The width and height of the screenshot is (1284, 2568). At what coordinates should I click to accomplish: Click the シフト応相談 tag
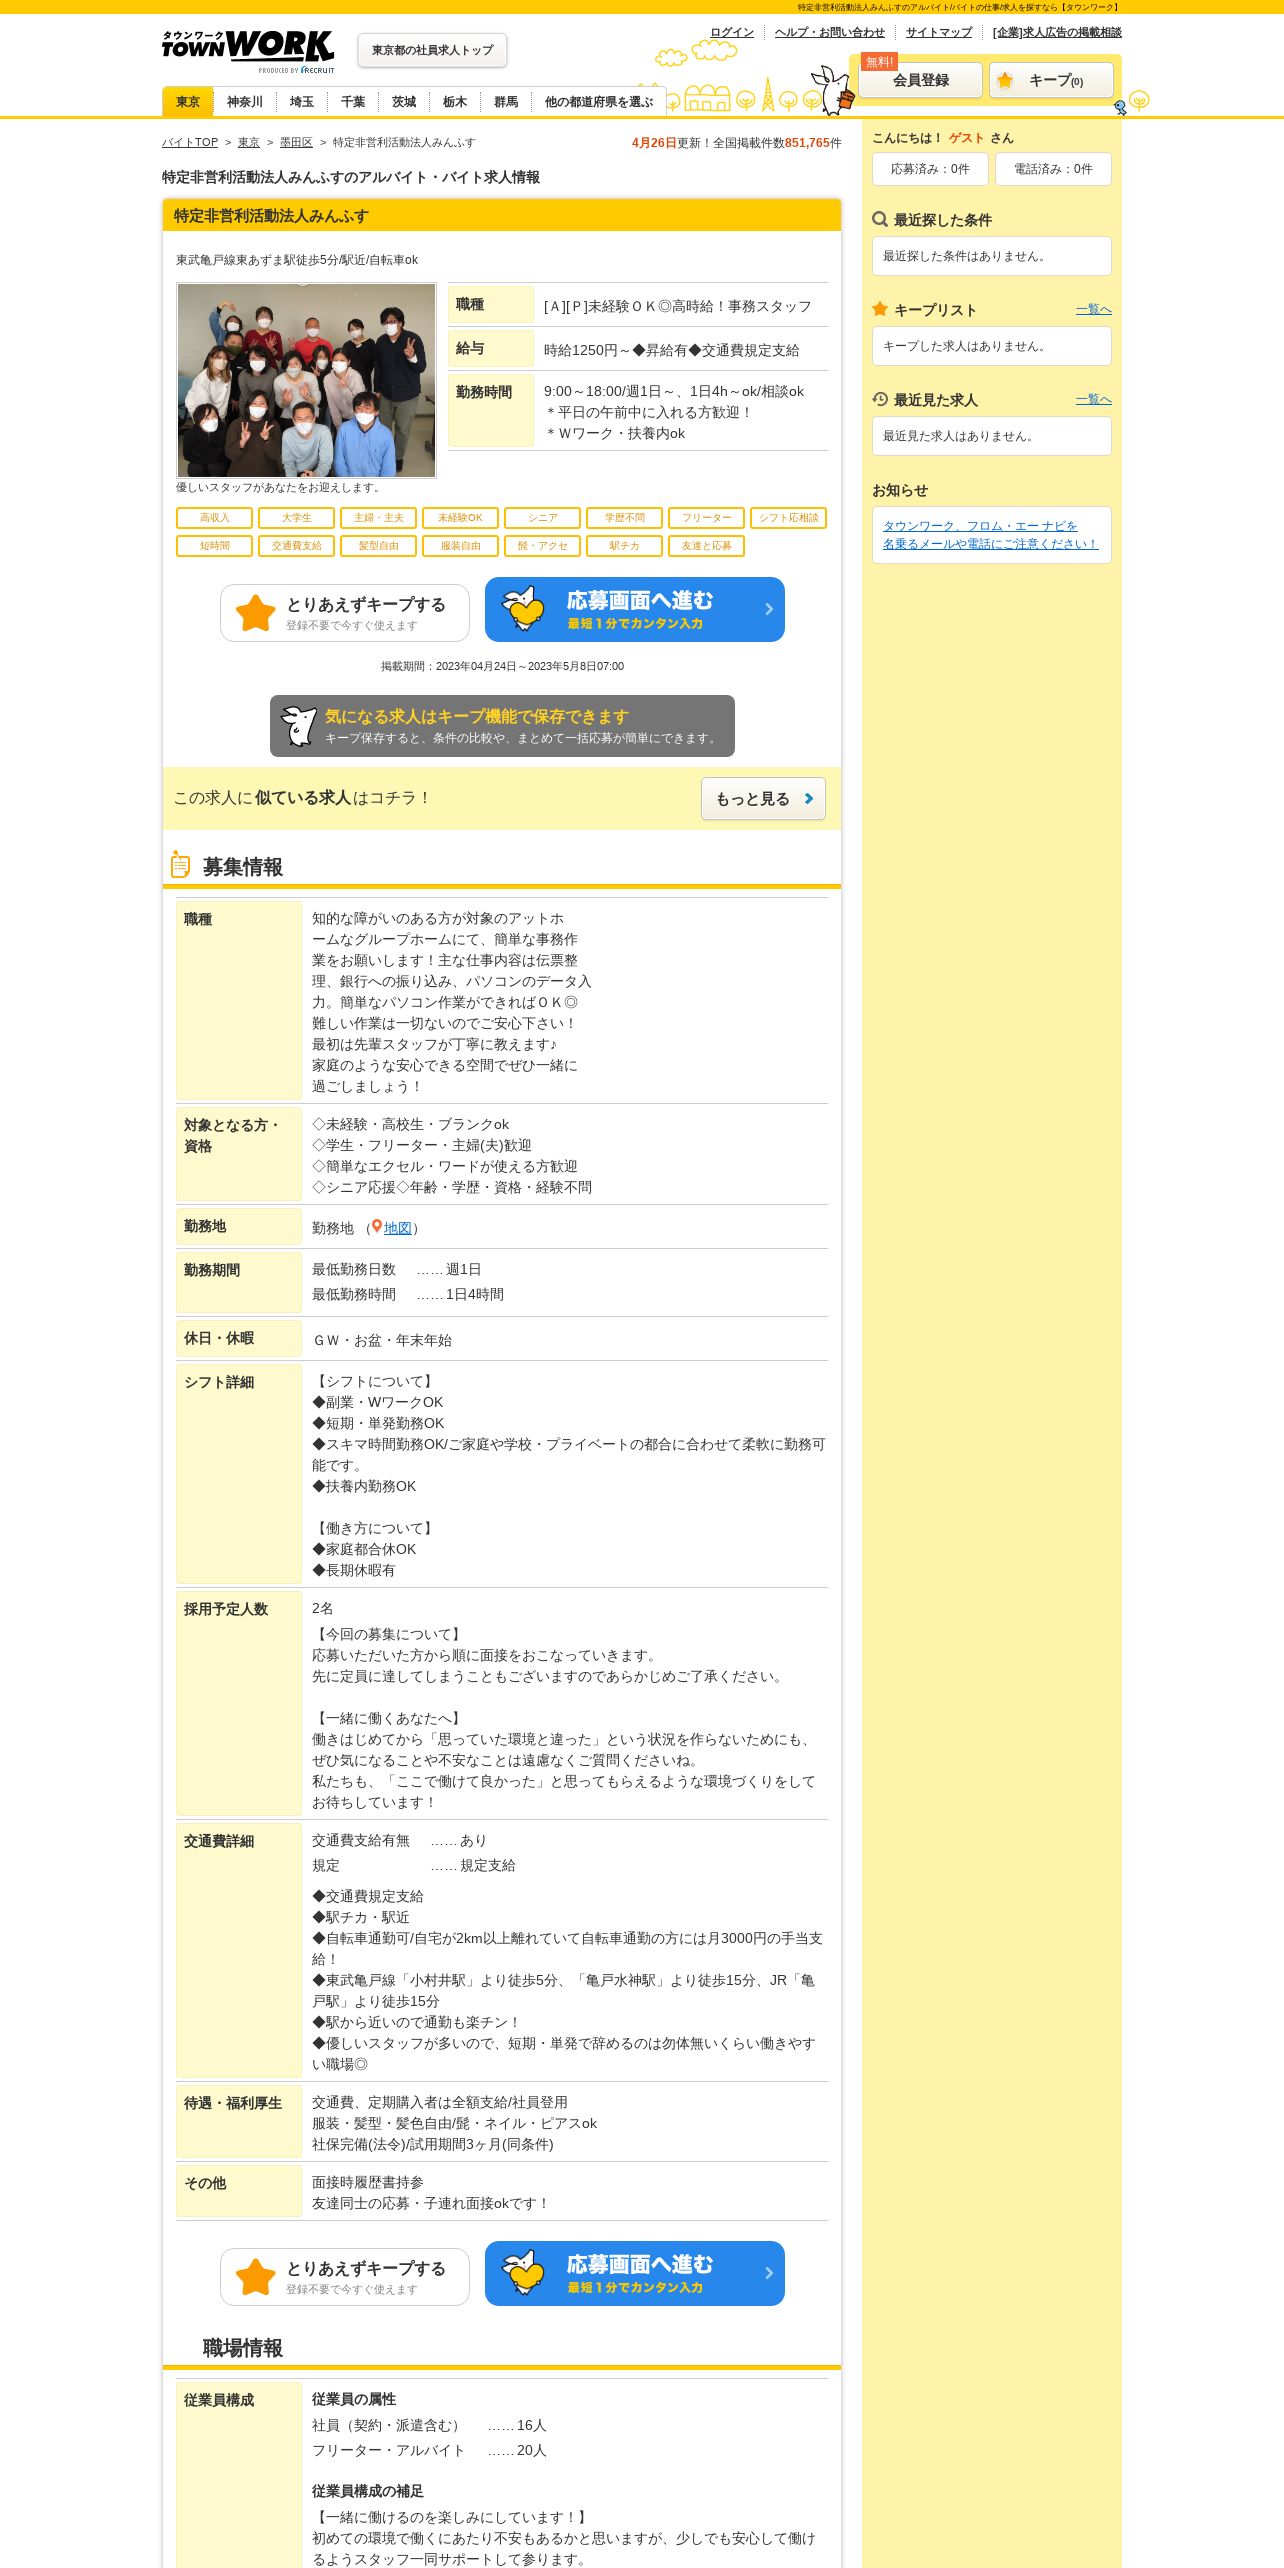point(788,518)
